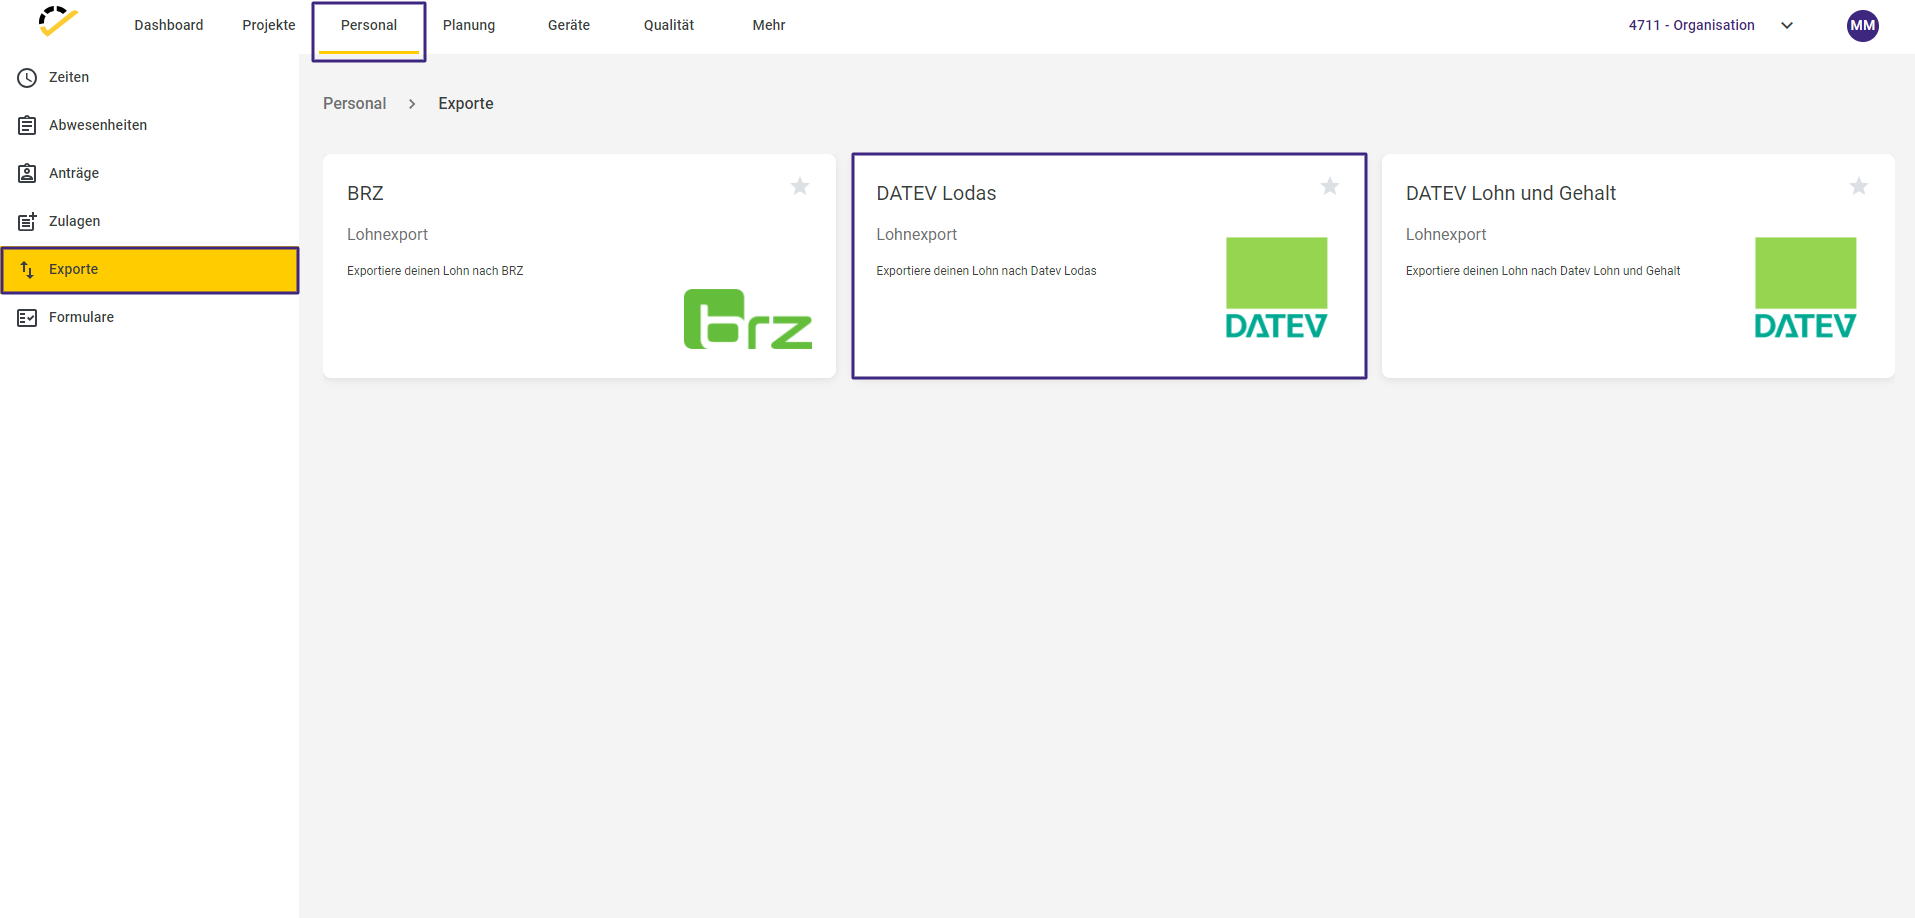This screenshot has width=1915, height=918.
Task: Click the Zeiten clock icon
Action: click(27, 77)
